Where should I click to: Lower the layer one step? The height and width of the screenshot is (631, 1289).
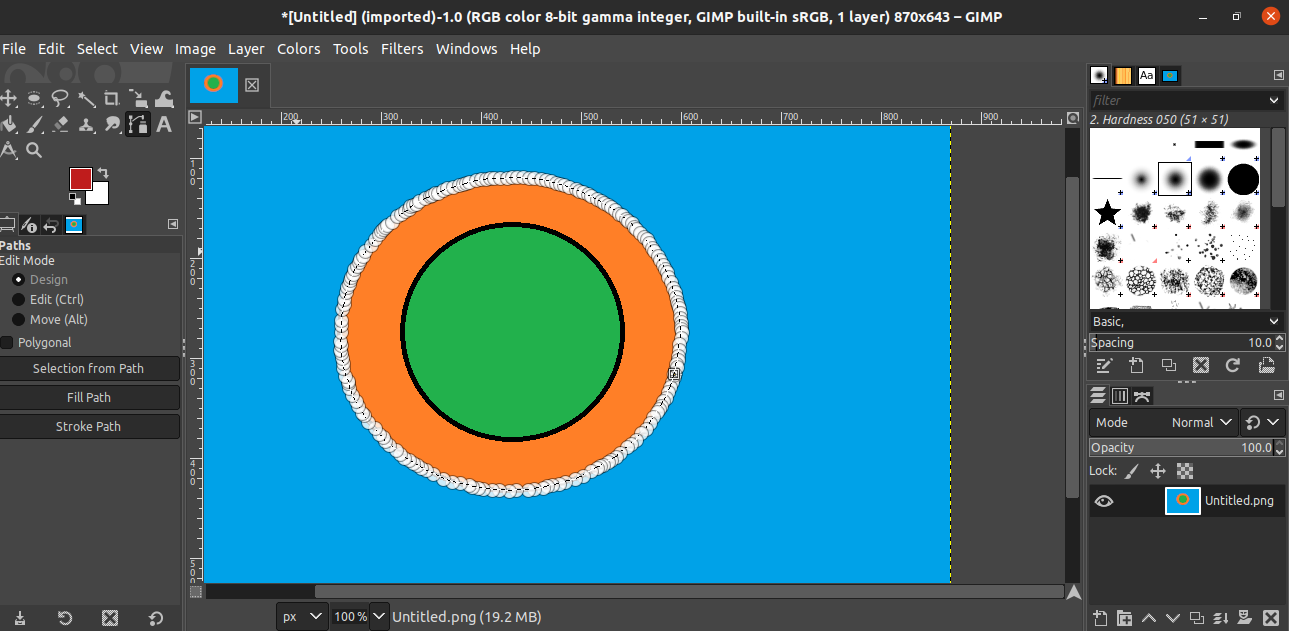click(x=1173, y=618)
